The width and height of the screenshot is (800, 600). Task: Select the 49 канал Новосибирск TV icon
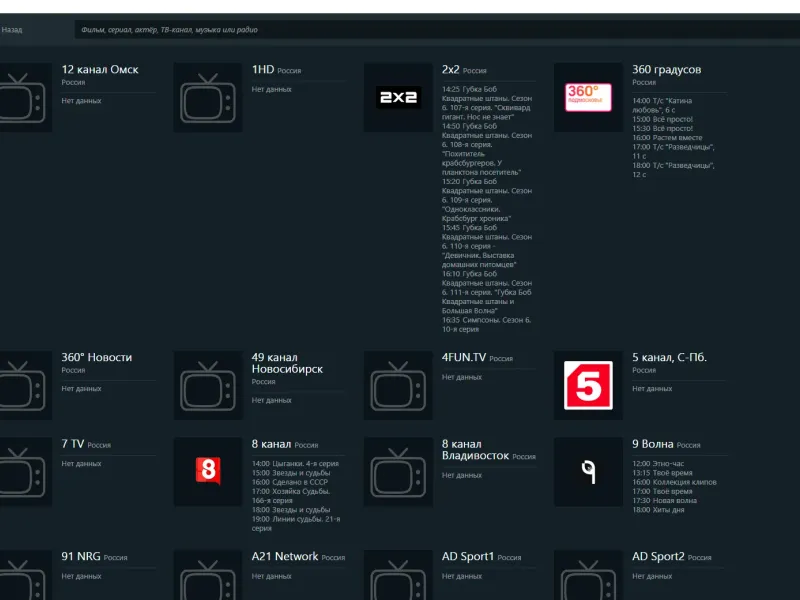(x=208, y=386)
